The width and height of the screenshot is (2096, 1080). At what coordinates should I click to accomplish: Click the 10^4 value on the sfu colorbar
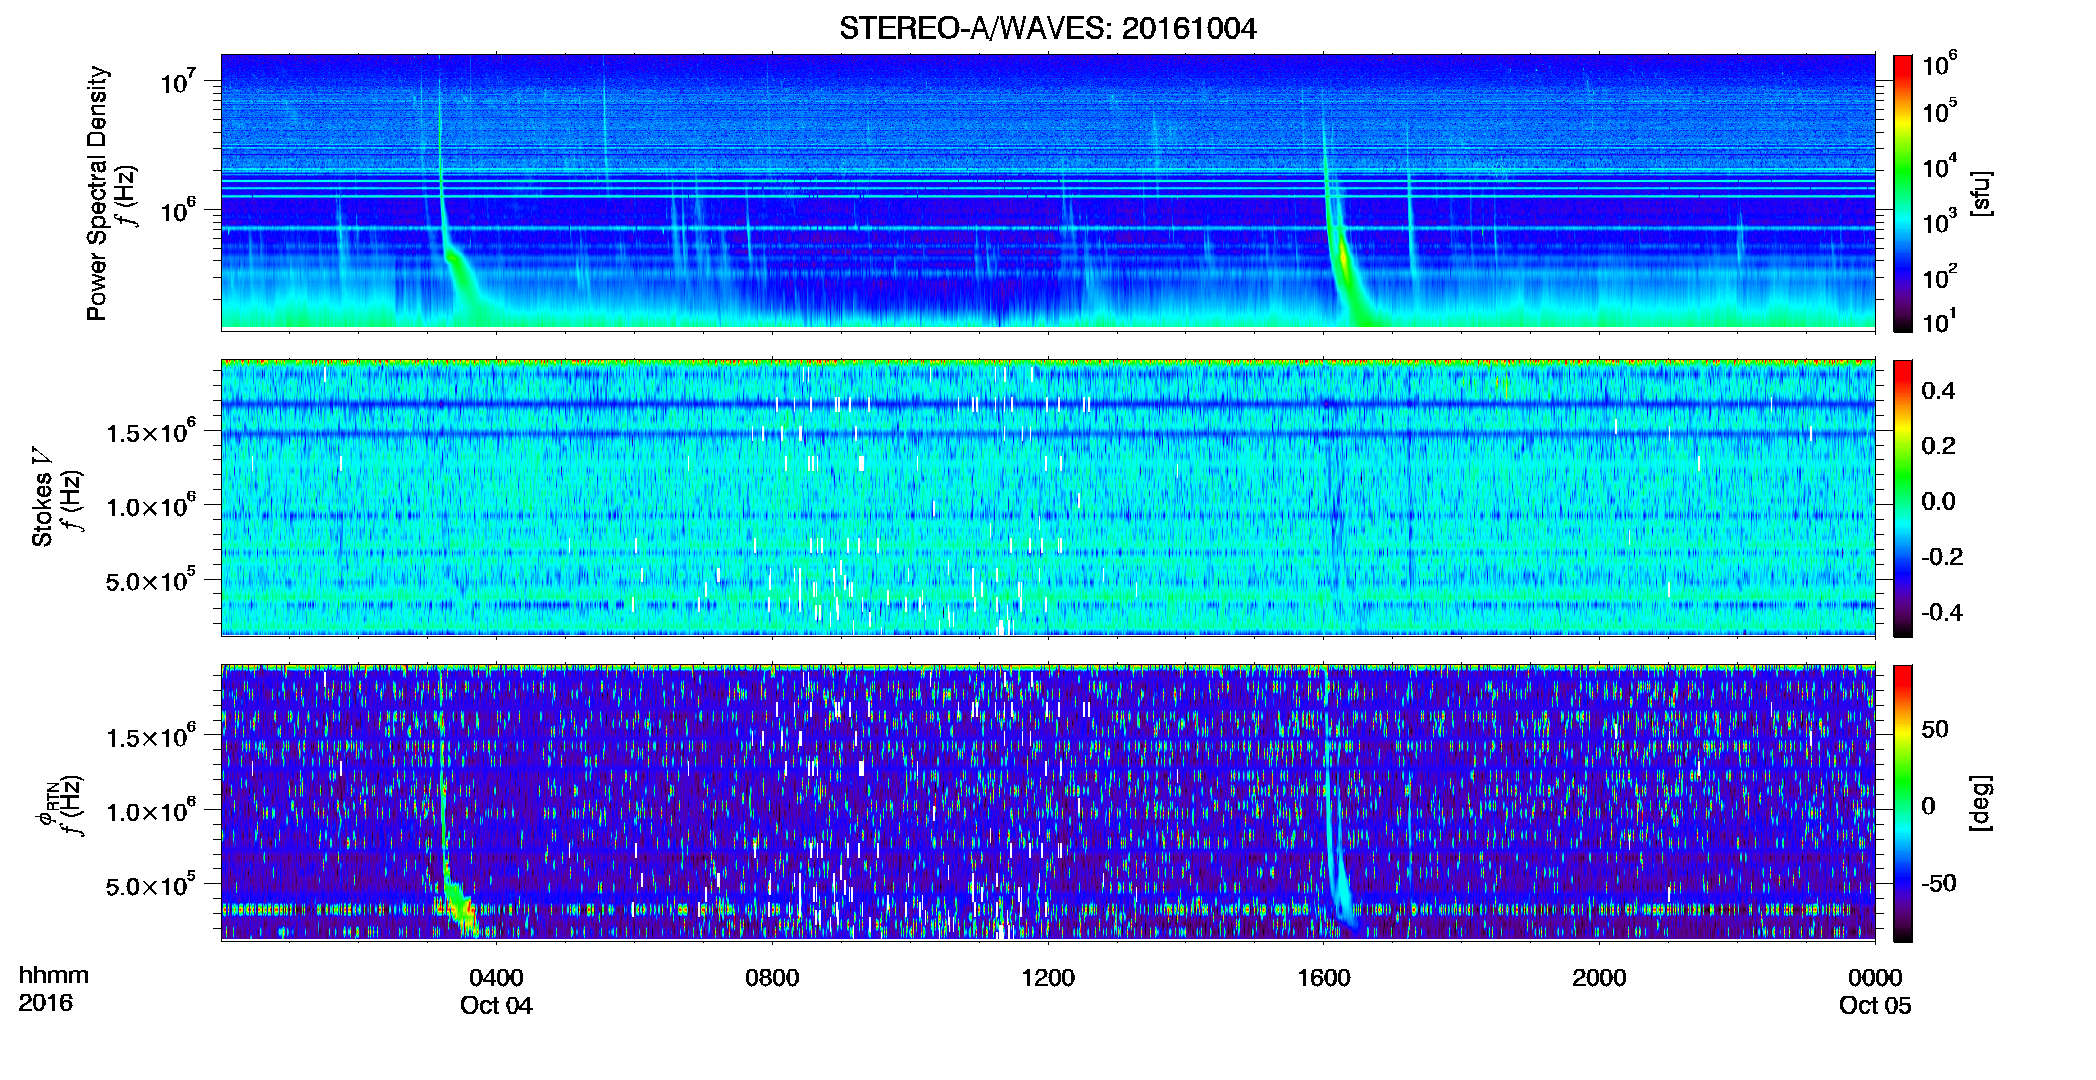1940,166
